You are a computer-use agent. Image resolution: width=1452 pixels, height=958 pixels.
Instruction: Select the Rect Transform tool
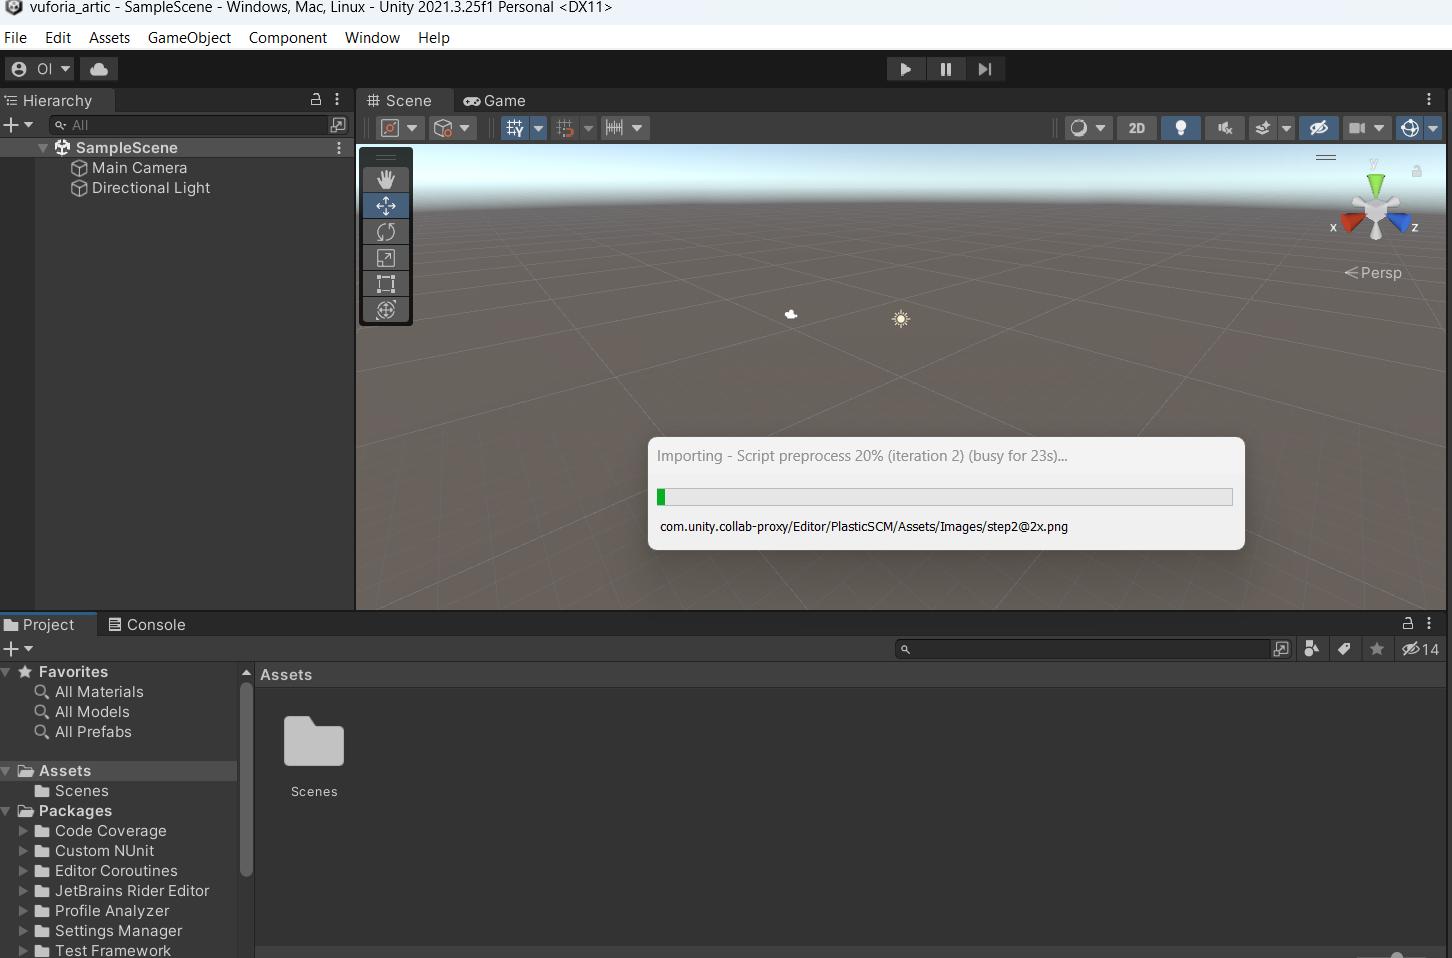[x=386, y=284]
